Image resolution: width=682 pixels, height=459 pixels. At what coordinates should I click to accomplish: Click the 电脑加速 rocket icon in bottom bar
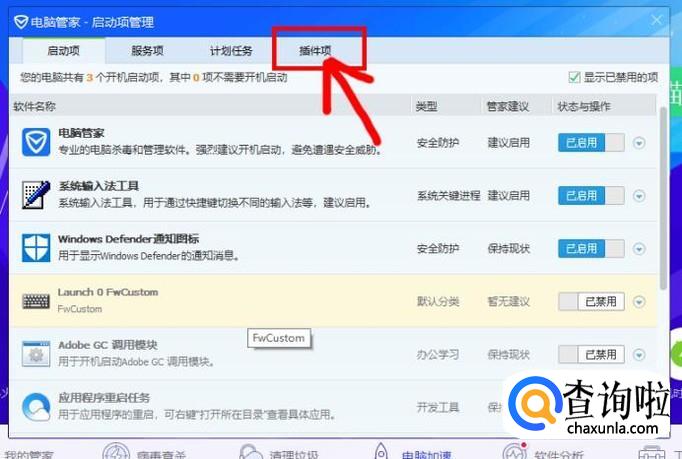coord(381,451)
